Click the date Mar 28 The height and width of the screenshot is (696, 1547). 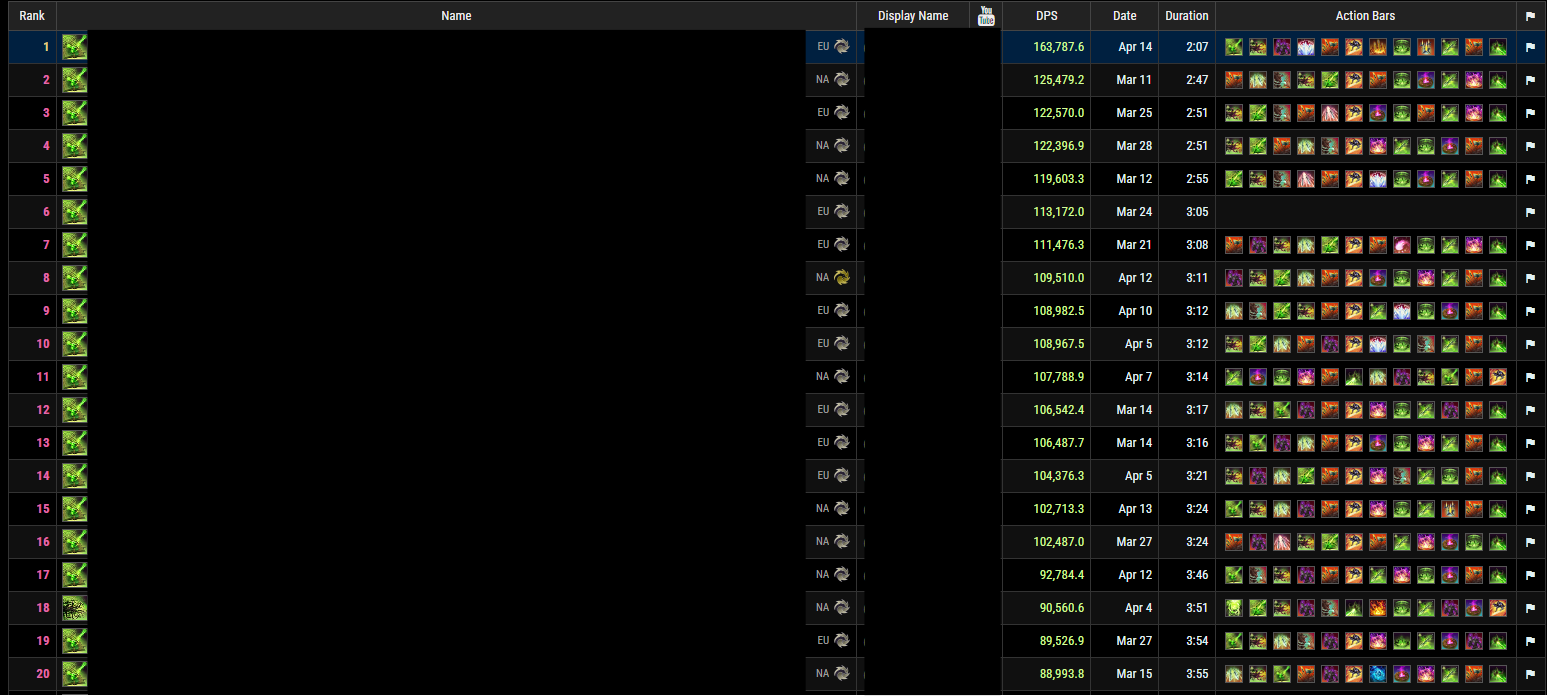point(1134,146)
